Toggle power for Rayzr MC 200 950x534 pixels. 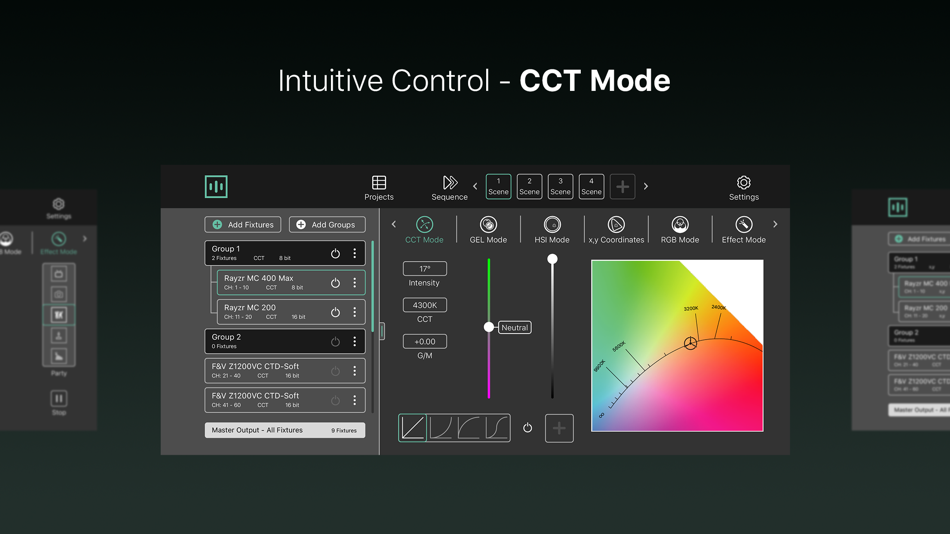click(x=335, y=312)
